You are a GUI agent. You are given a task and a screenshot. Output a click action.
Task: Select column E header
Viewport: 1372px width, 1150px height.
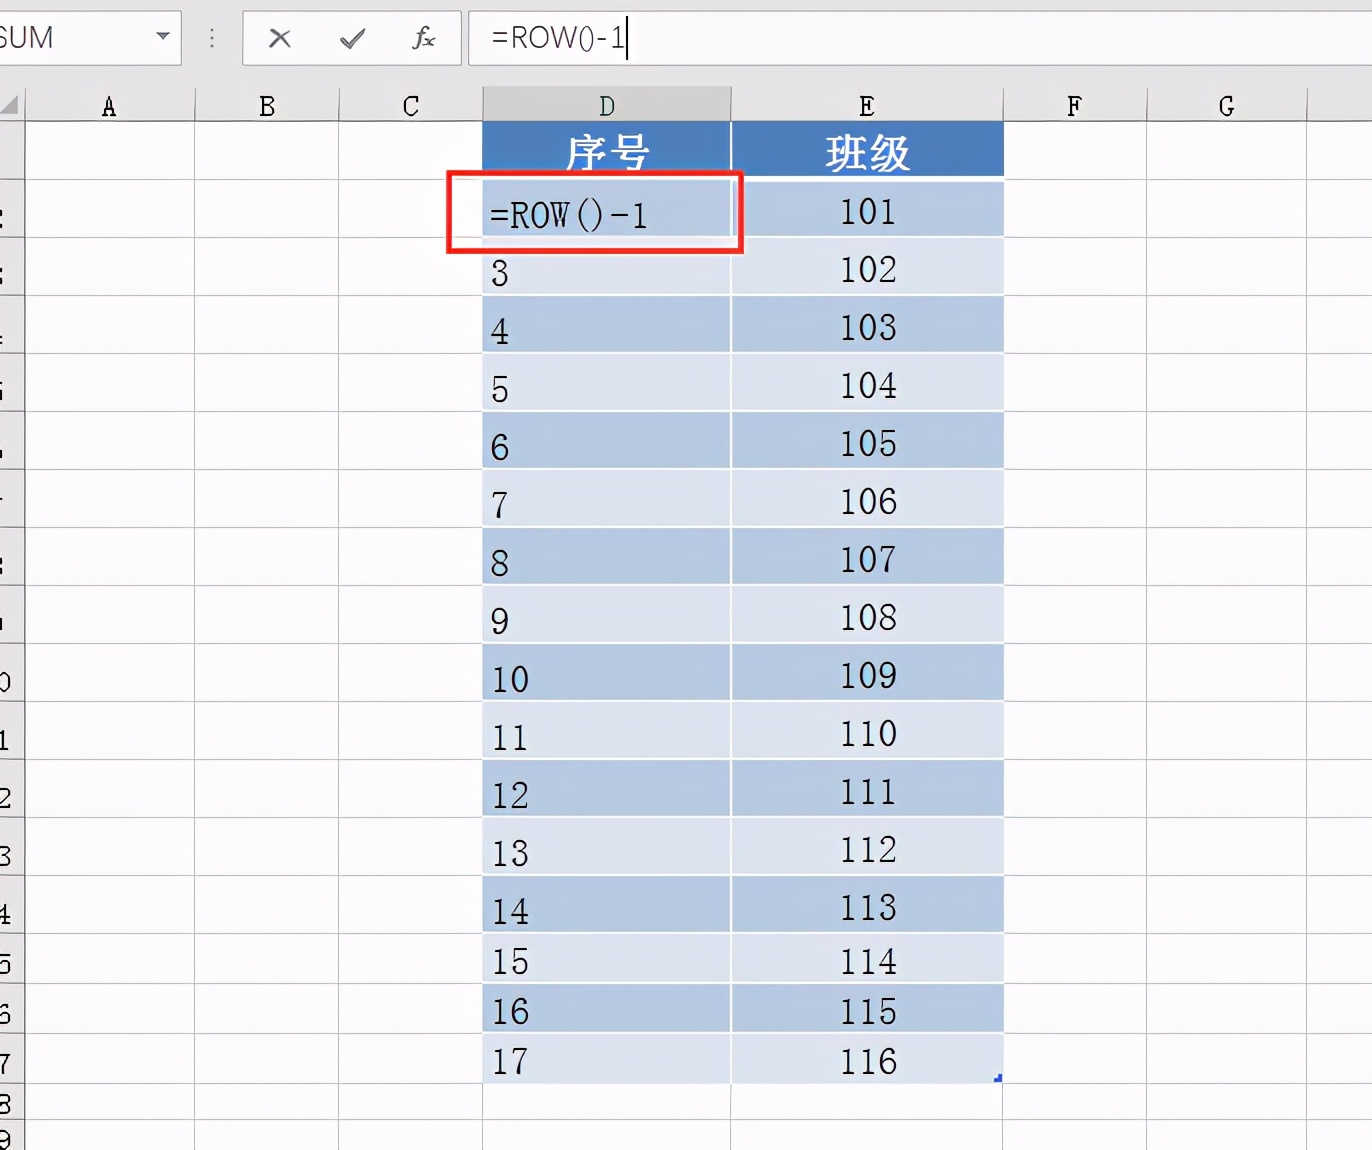point(866,106)
